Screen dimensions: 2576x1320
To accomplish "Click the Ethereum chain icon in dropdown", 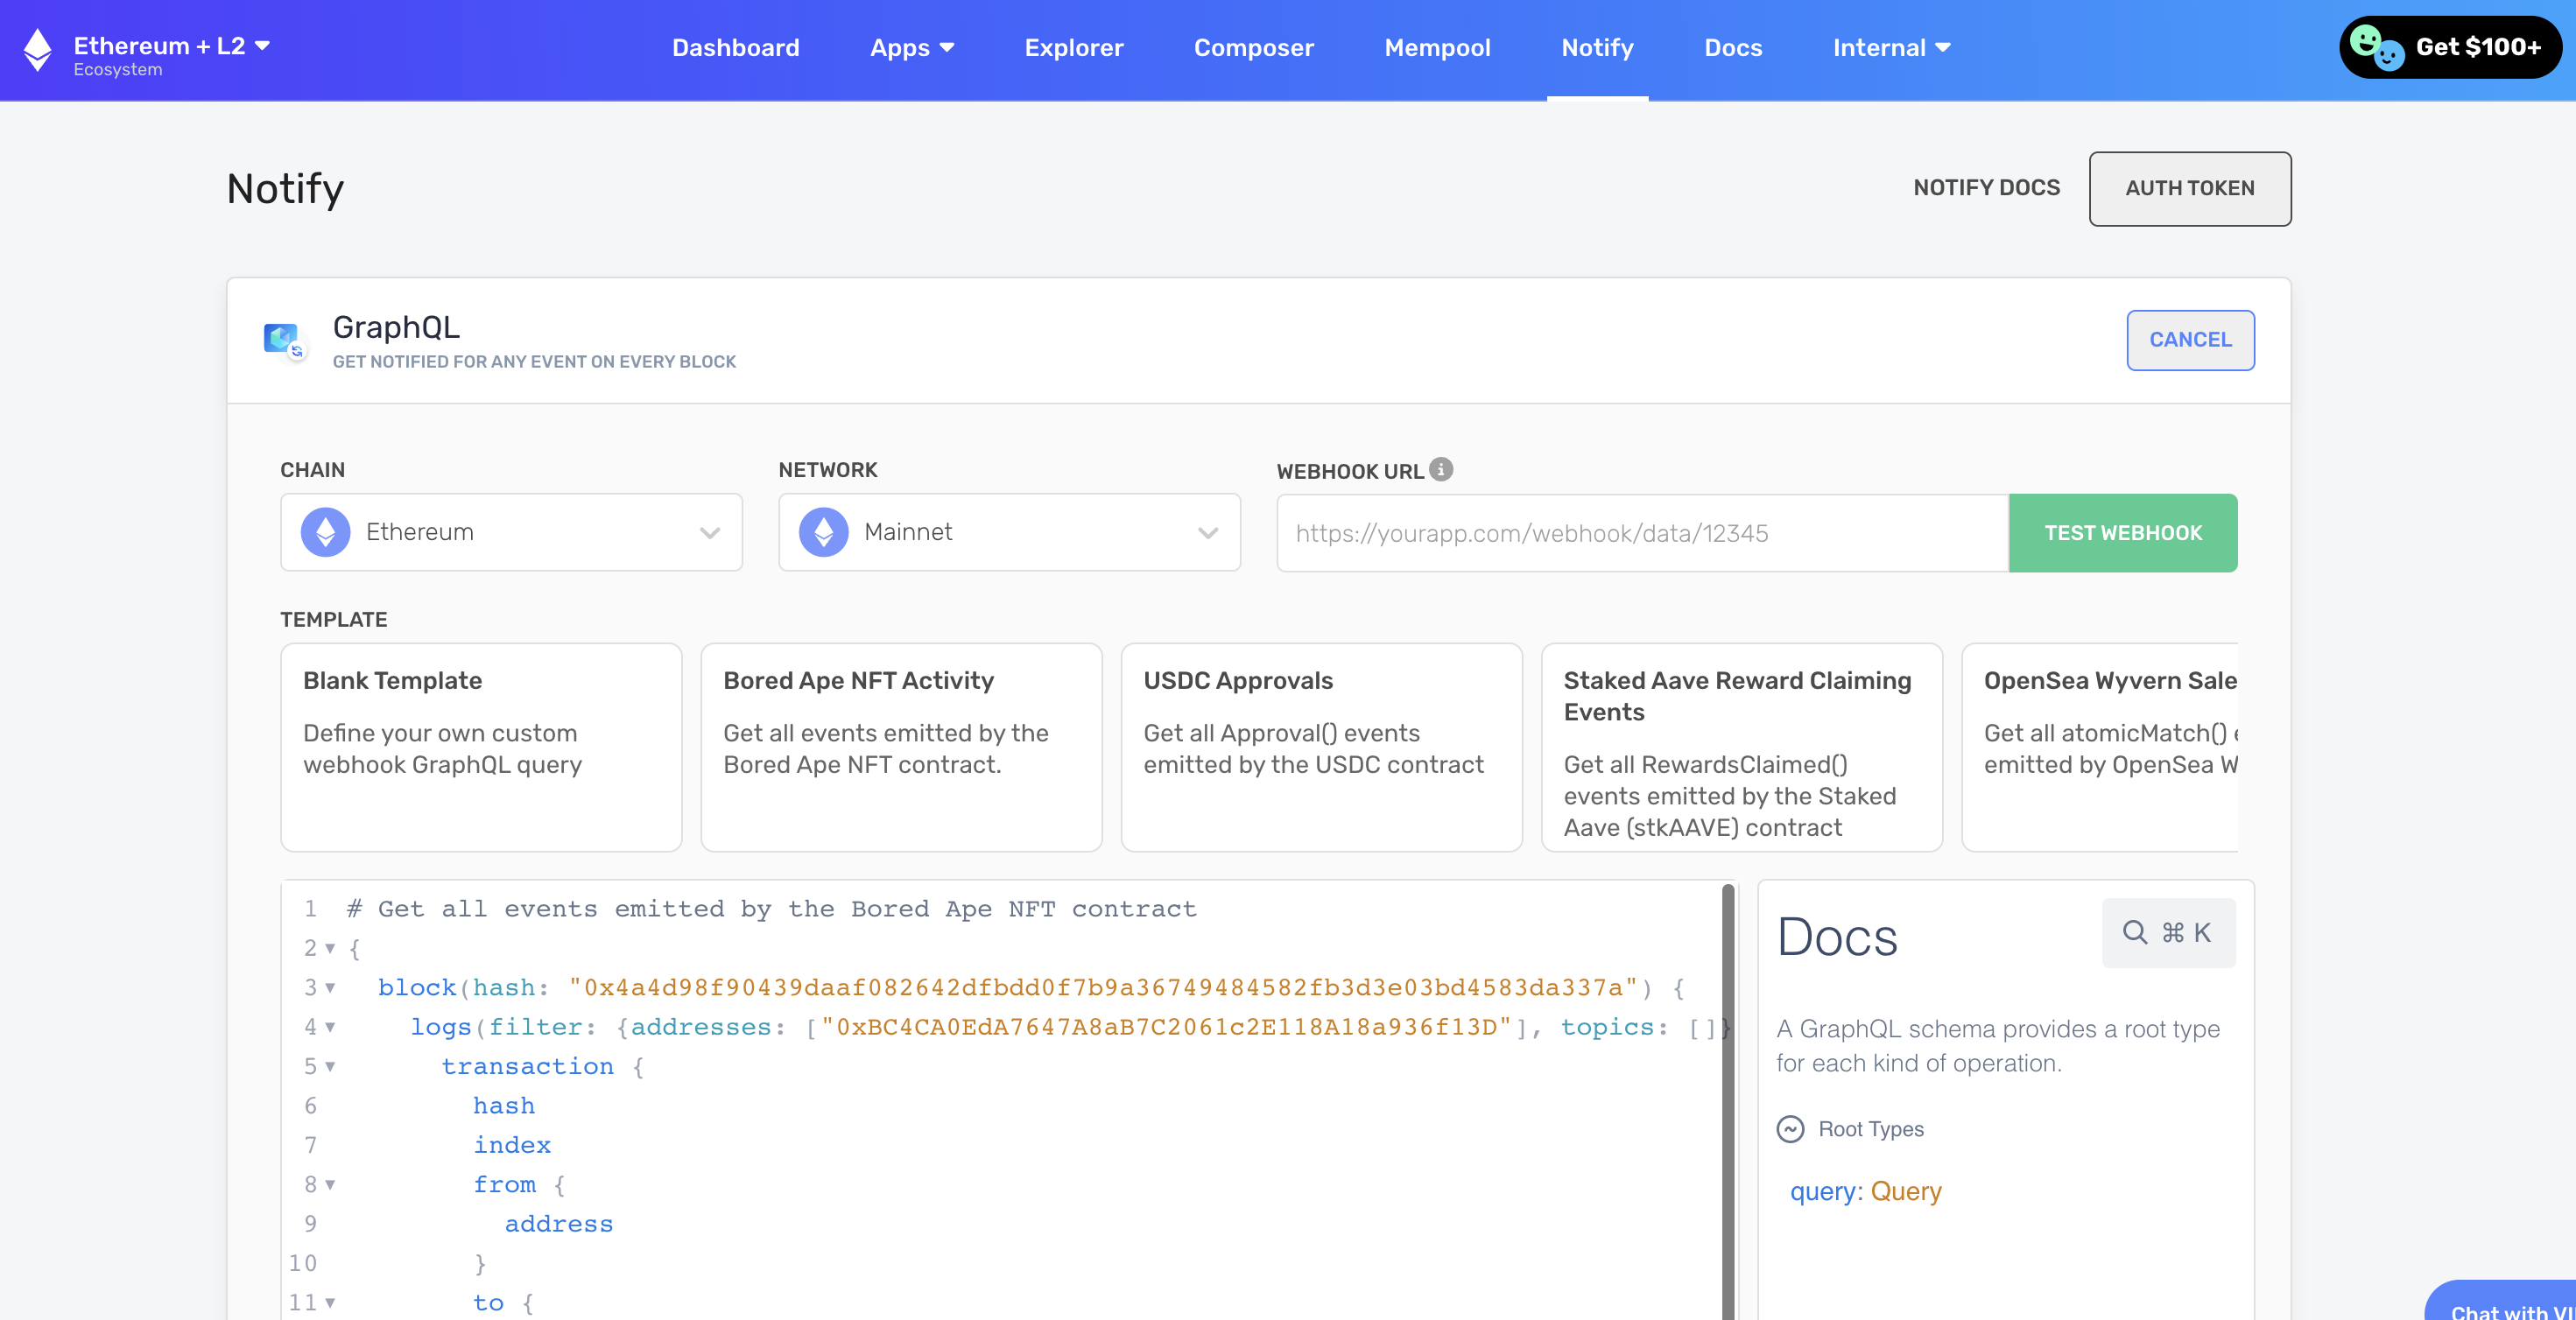I will click(326, 532).
